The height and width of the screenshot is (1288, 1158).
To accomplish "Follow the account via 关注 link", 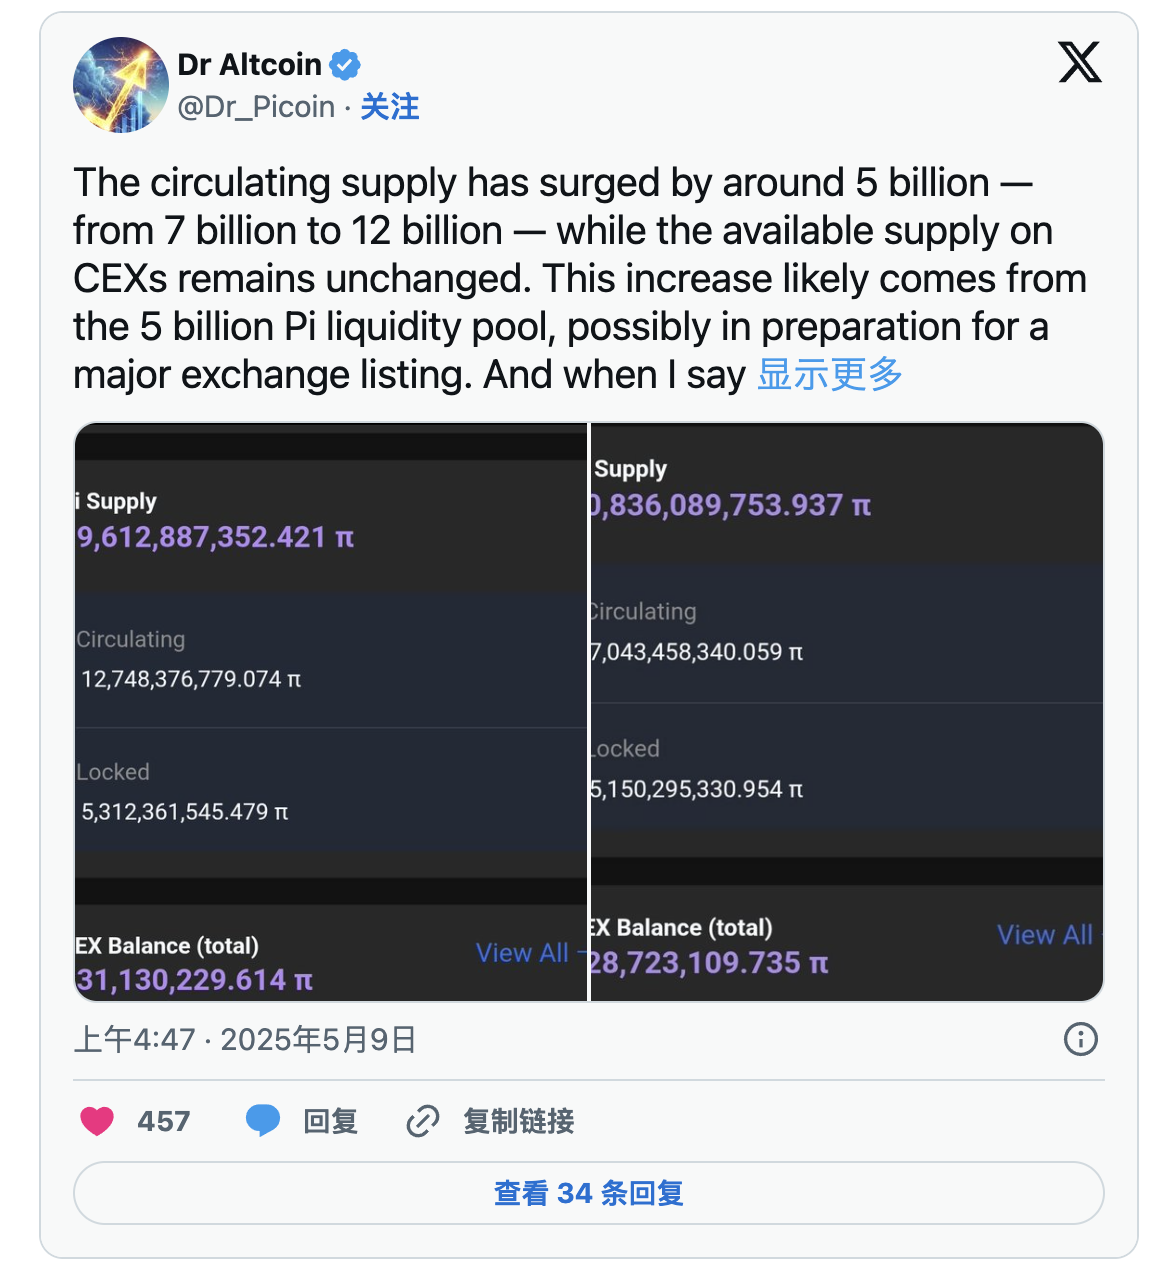I will pyautogui.click(x=390, y=106).
